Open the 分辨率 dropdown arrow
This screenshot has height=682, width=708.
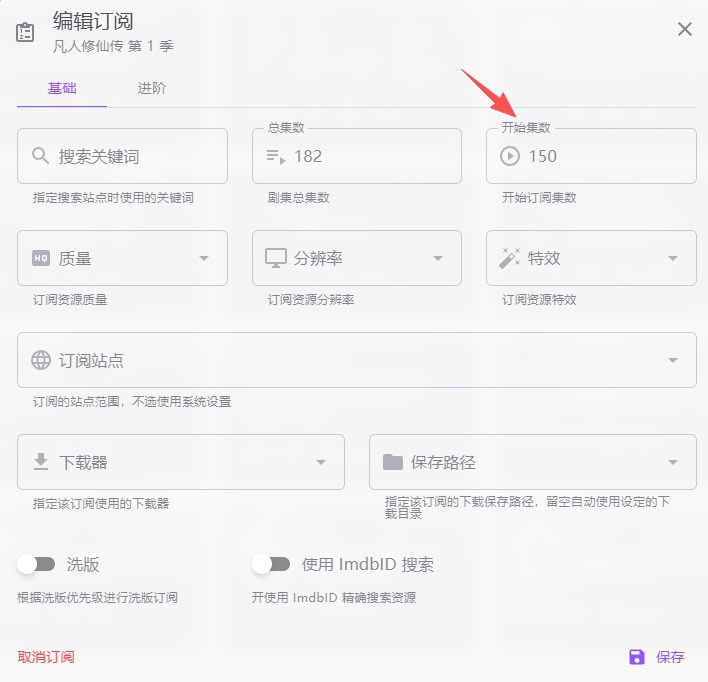tap(438, 258)
